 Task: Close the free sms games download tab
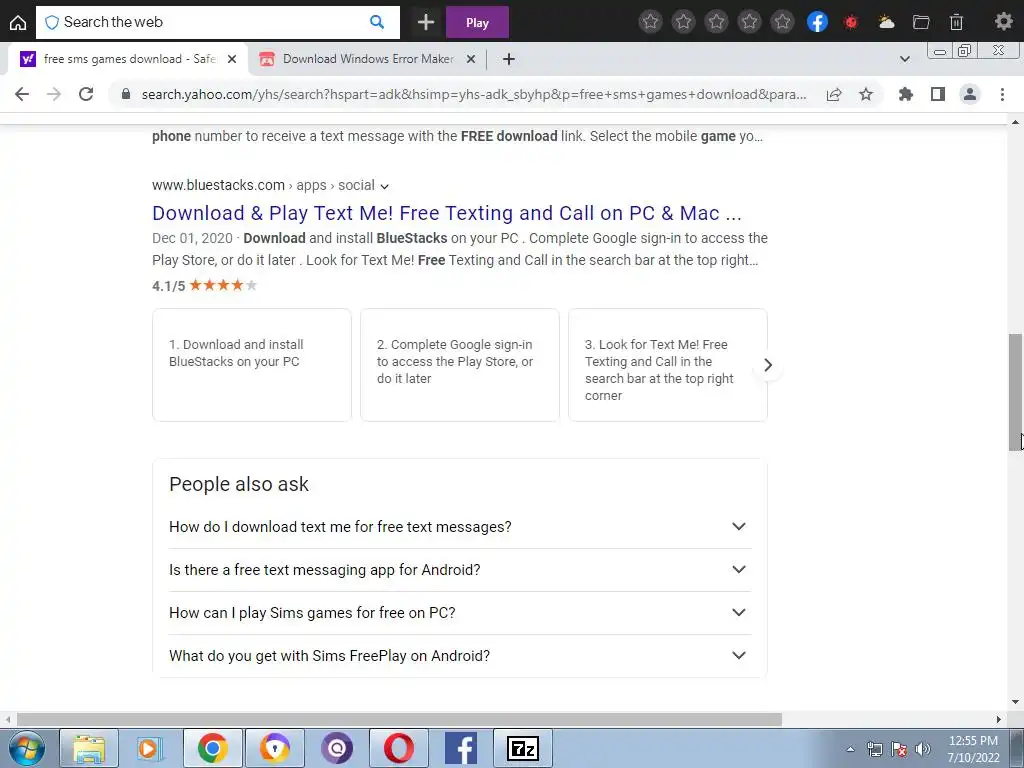tap(232, 59)
